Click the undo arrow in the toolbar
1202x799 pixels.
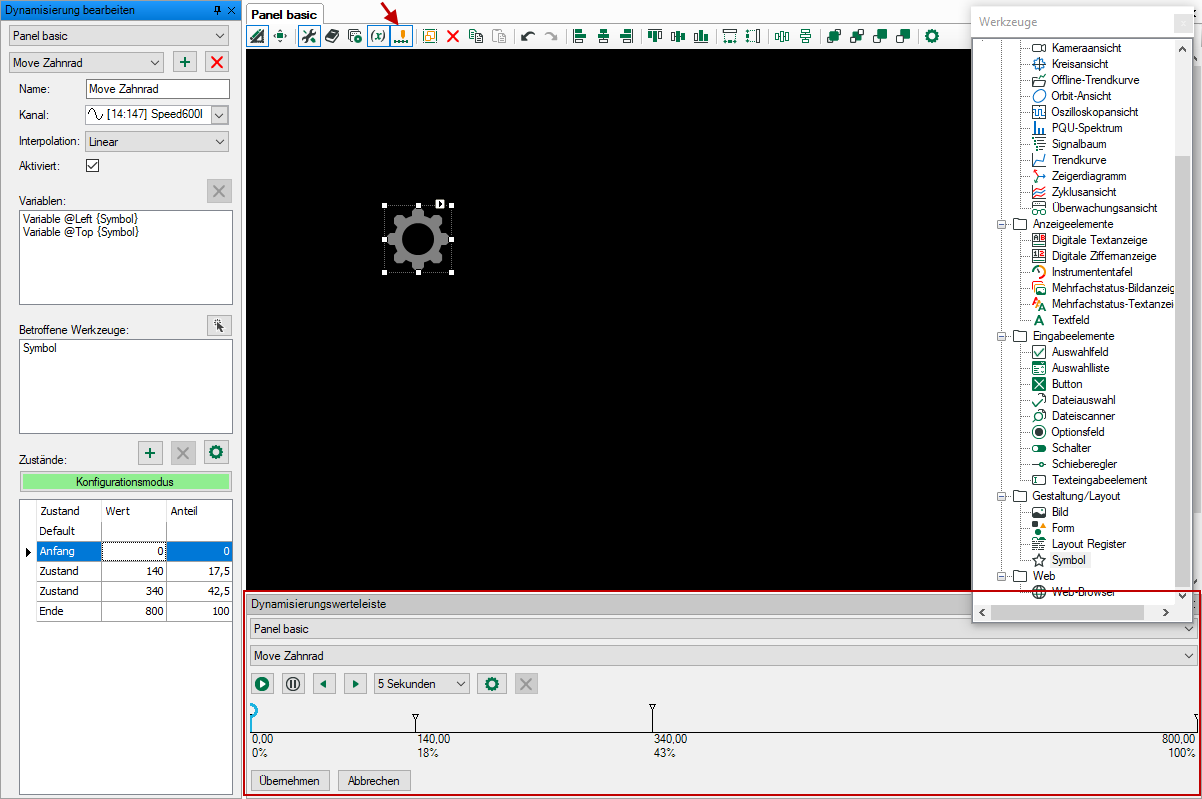pyautogui.click(x=528, y=36)
